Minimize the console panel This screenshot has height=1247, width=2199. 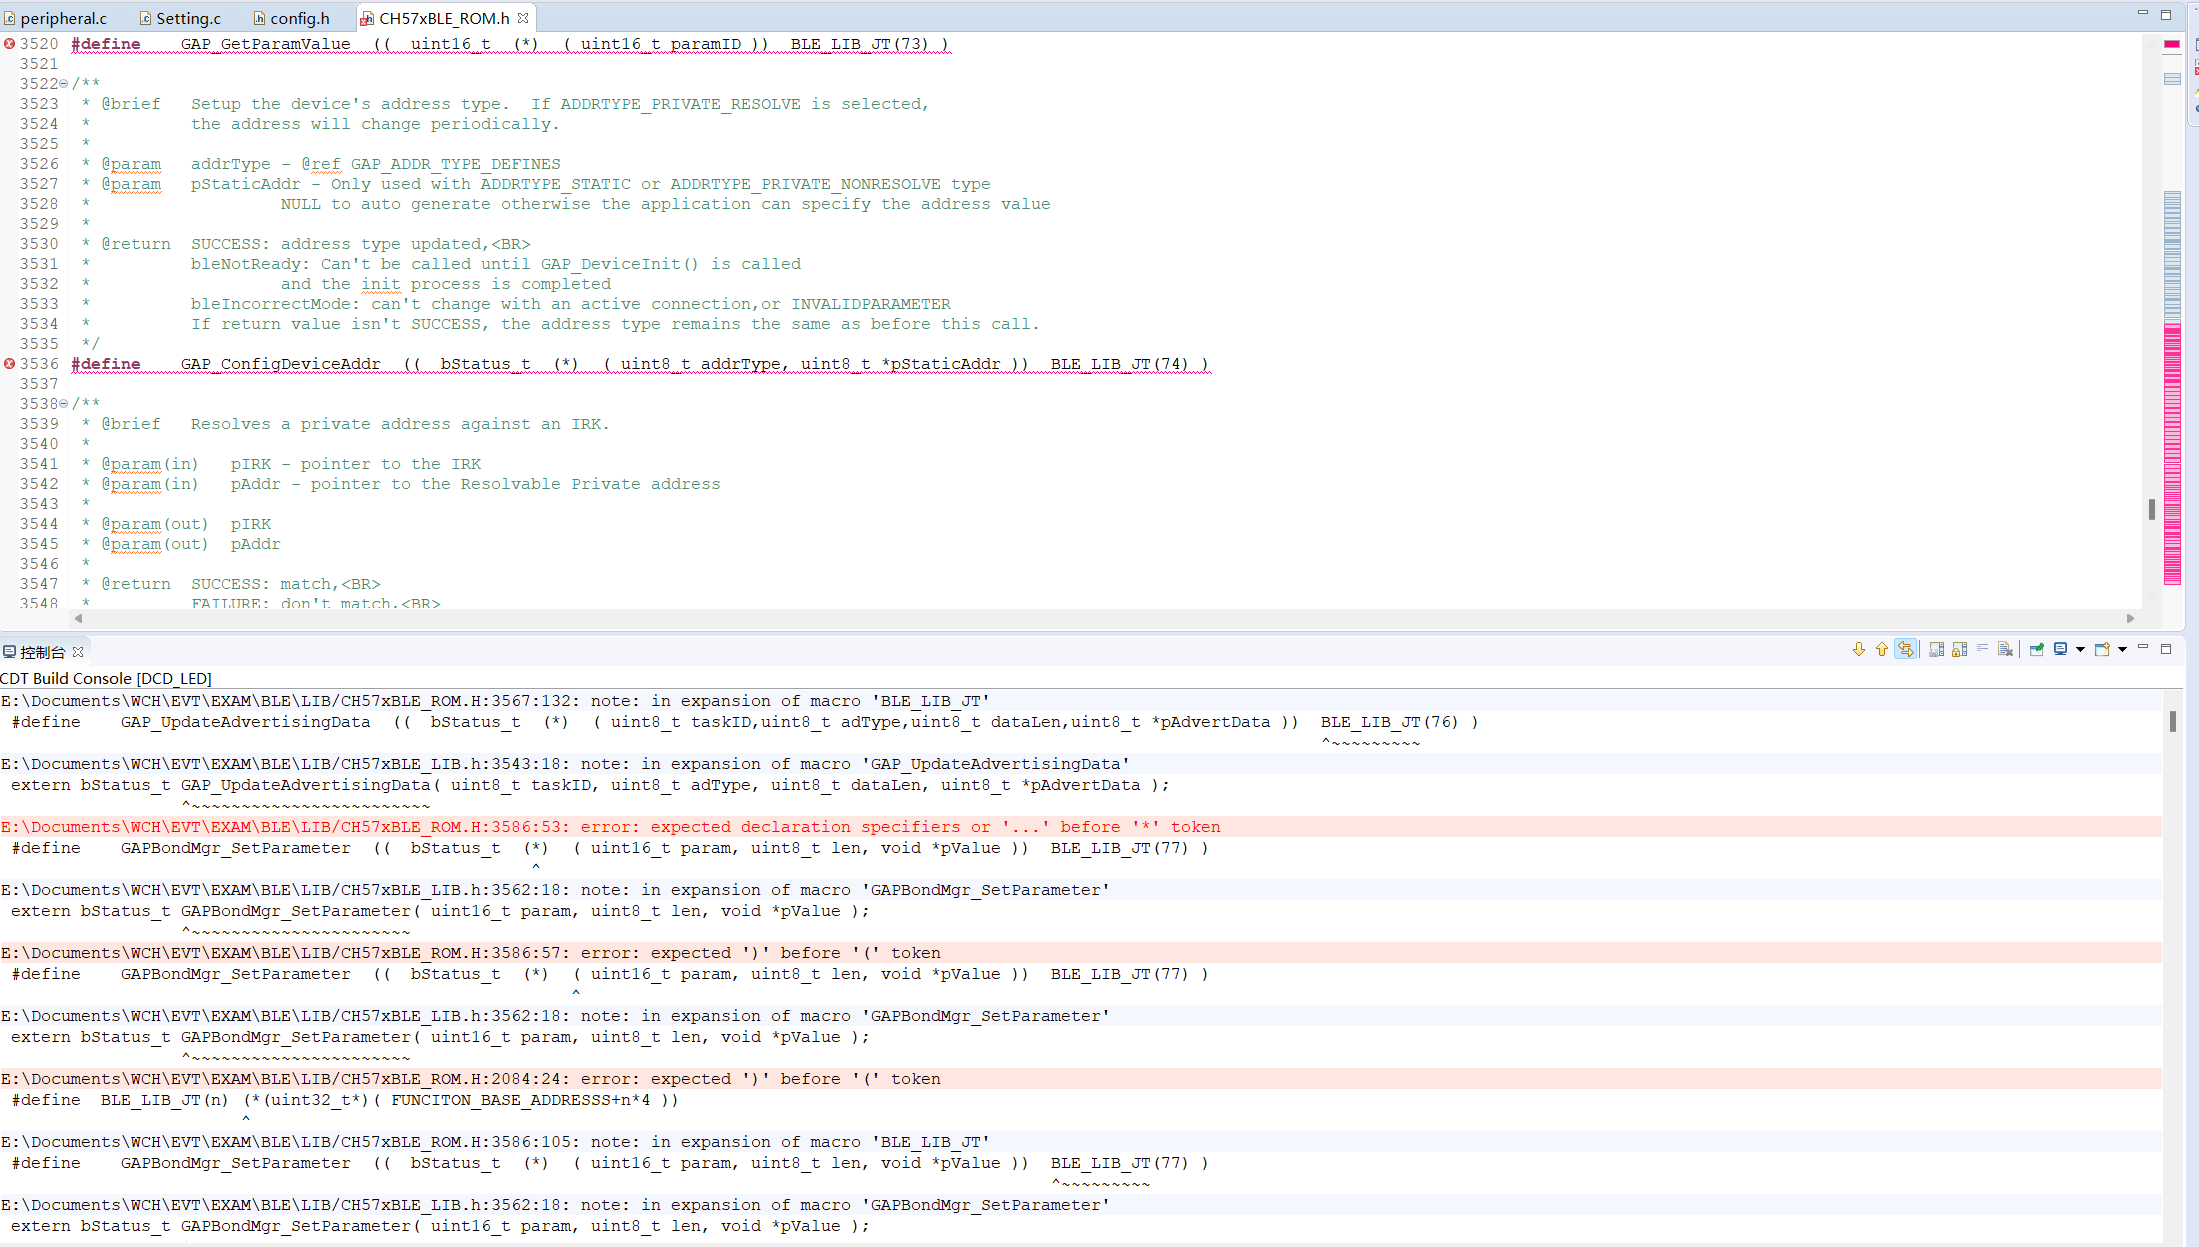(2143, 647)
